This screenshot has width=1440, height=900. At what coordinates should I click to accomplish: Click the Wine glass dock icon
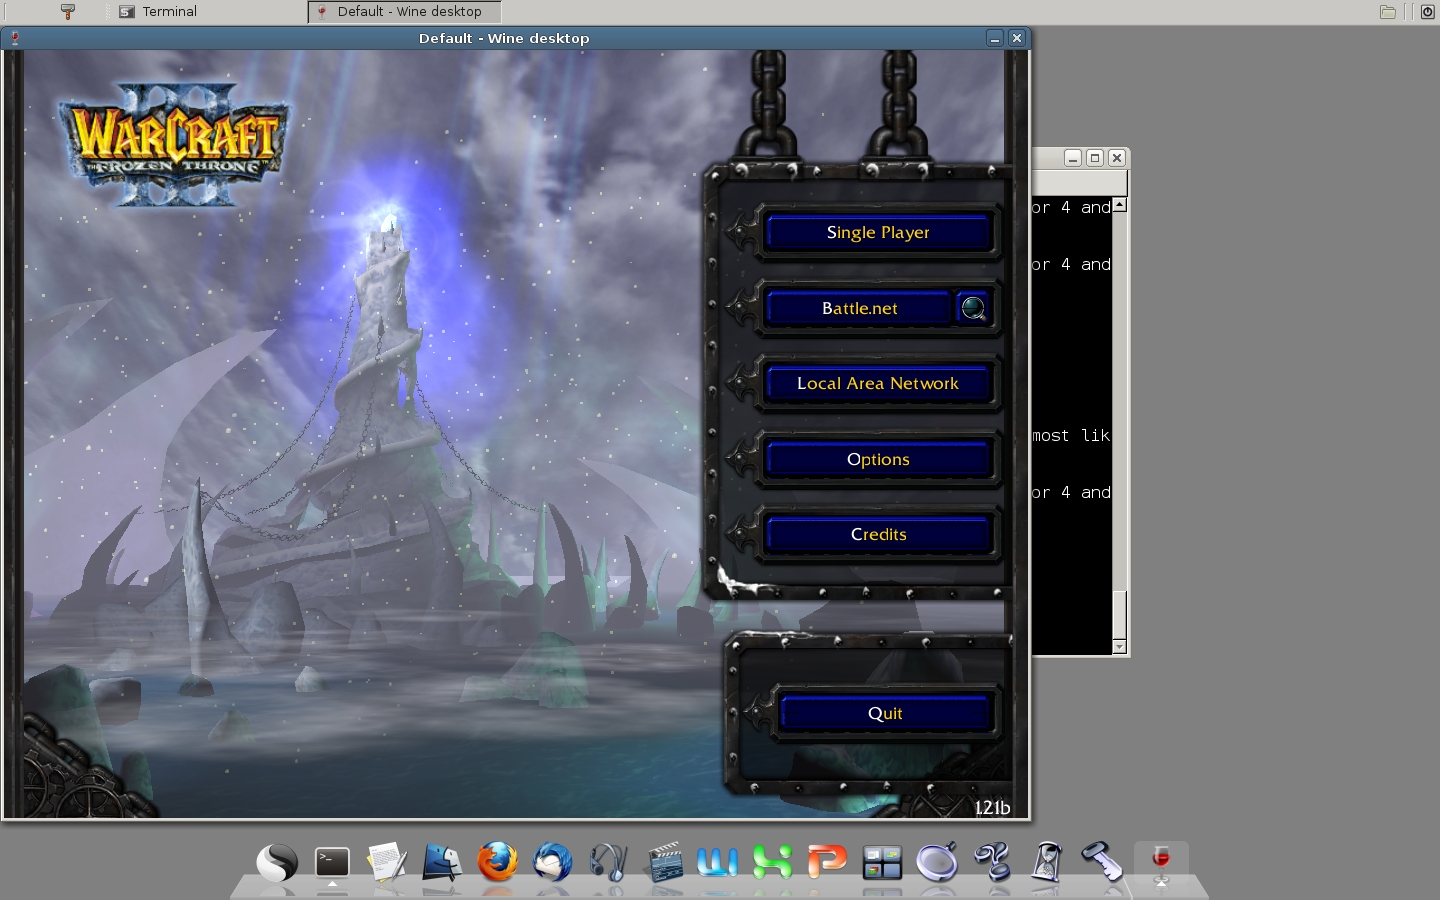pyautogui.click(x=1161, y=862)
